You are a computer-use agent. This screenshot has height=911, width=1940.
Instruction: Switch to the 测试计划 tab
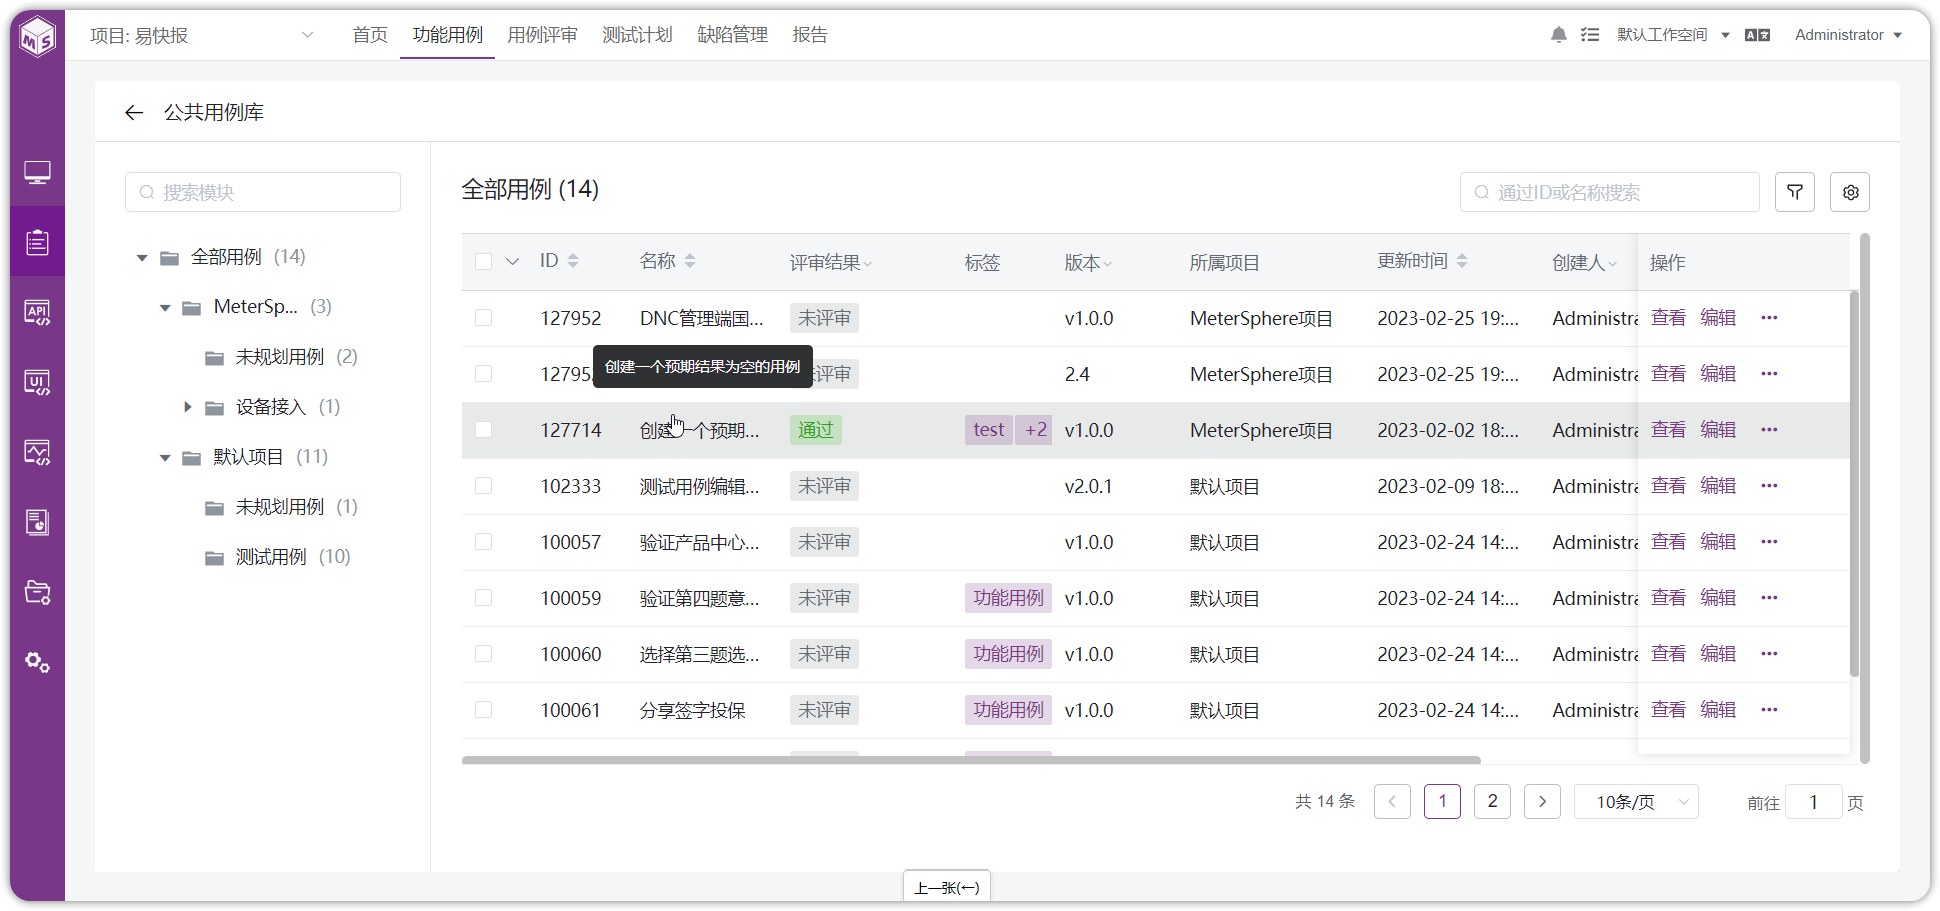637,35
